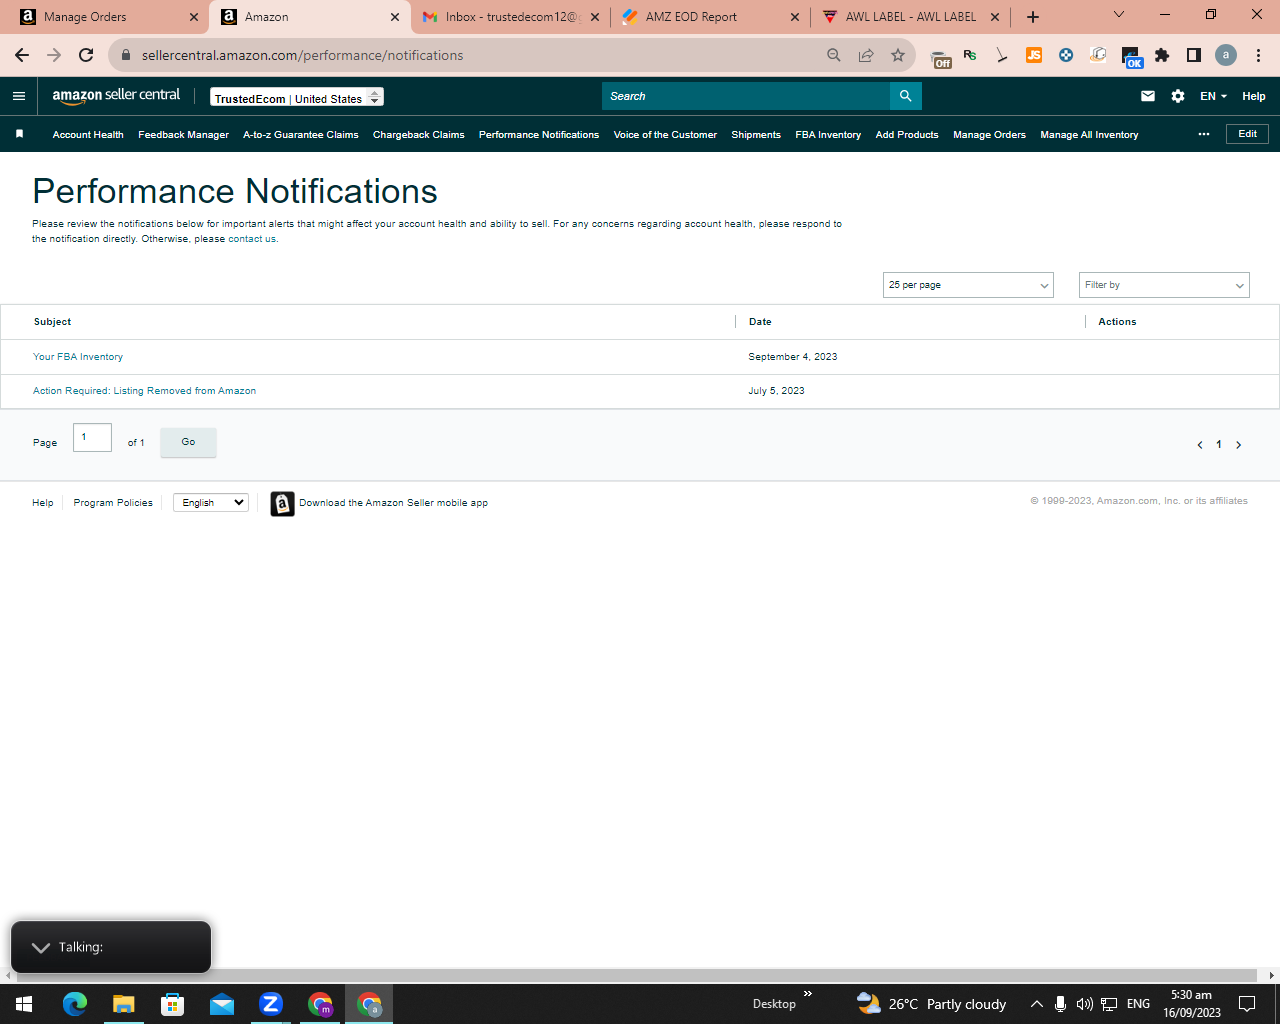Image resolution: width=1280 pixels, height=1024 pixels.
Task: Click the search magnifier button
Action: pyautogui.click(x=905, y=96)
